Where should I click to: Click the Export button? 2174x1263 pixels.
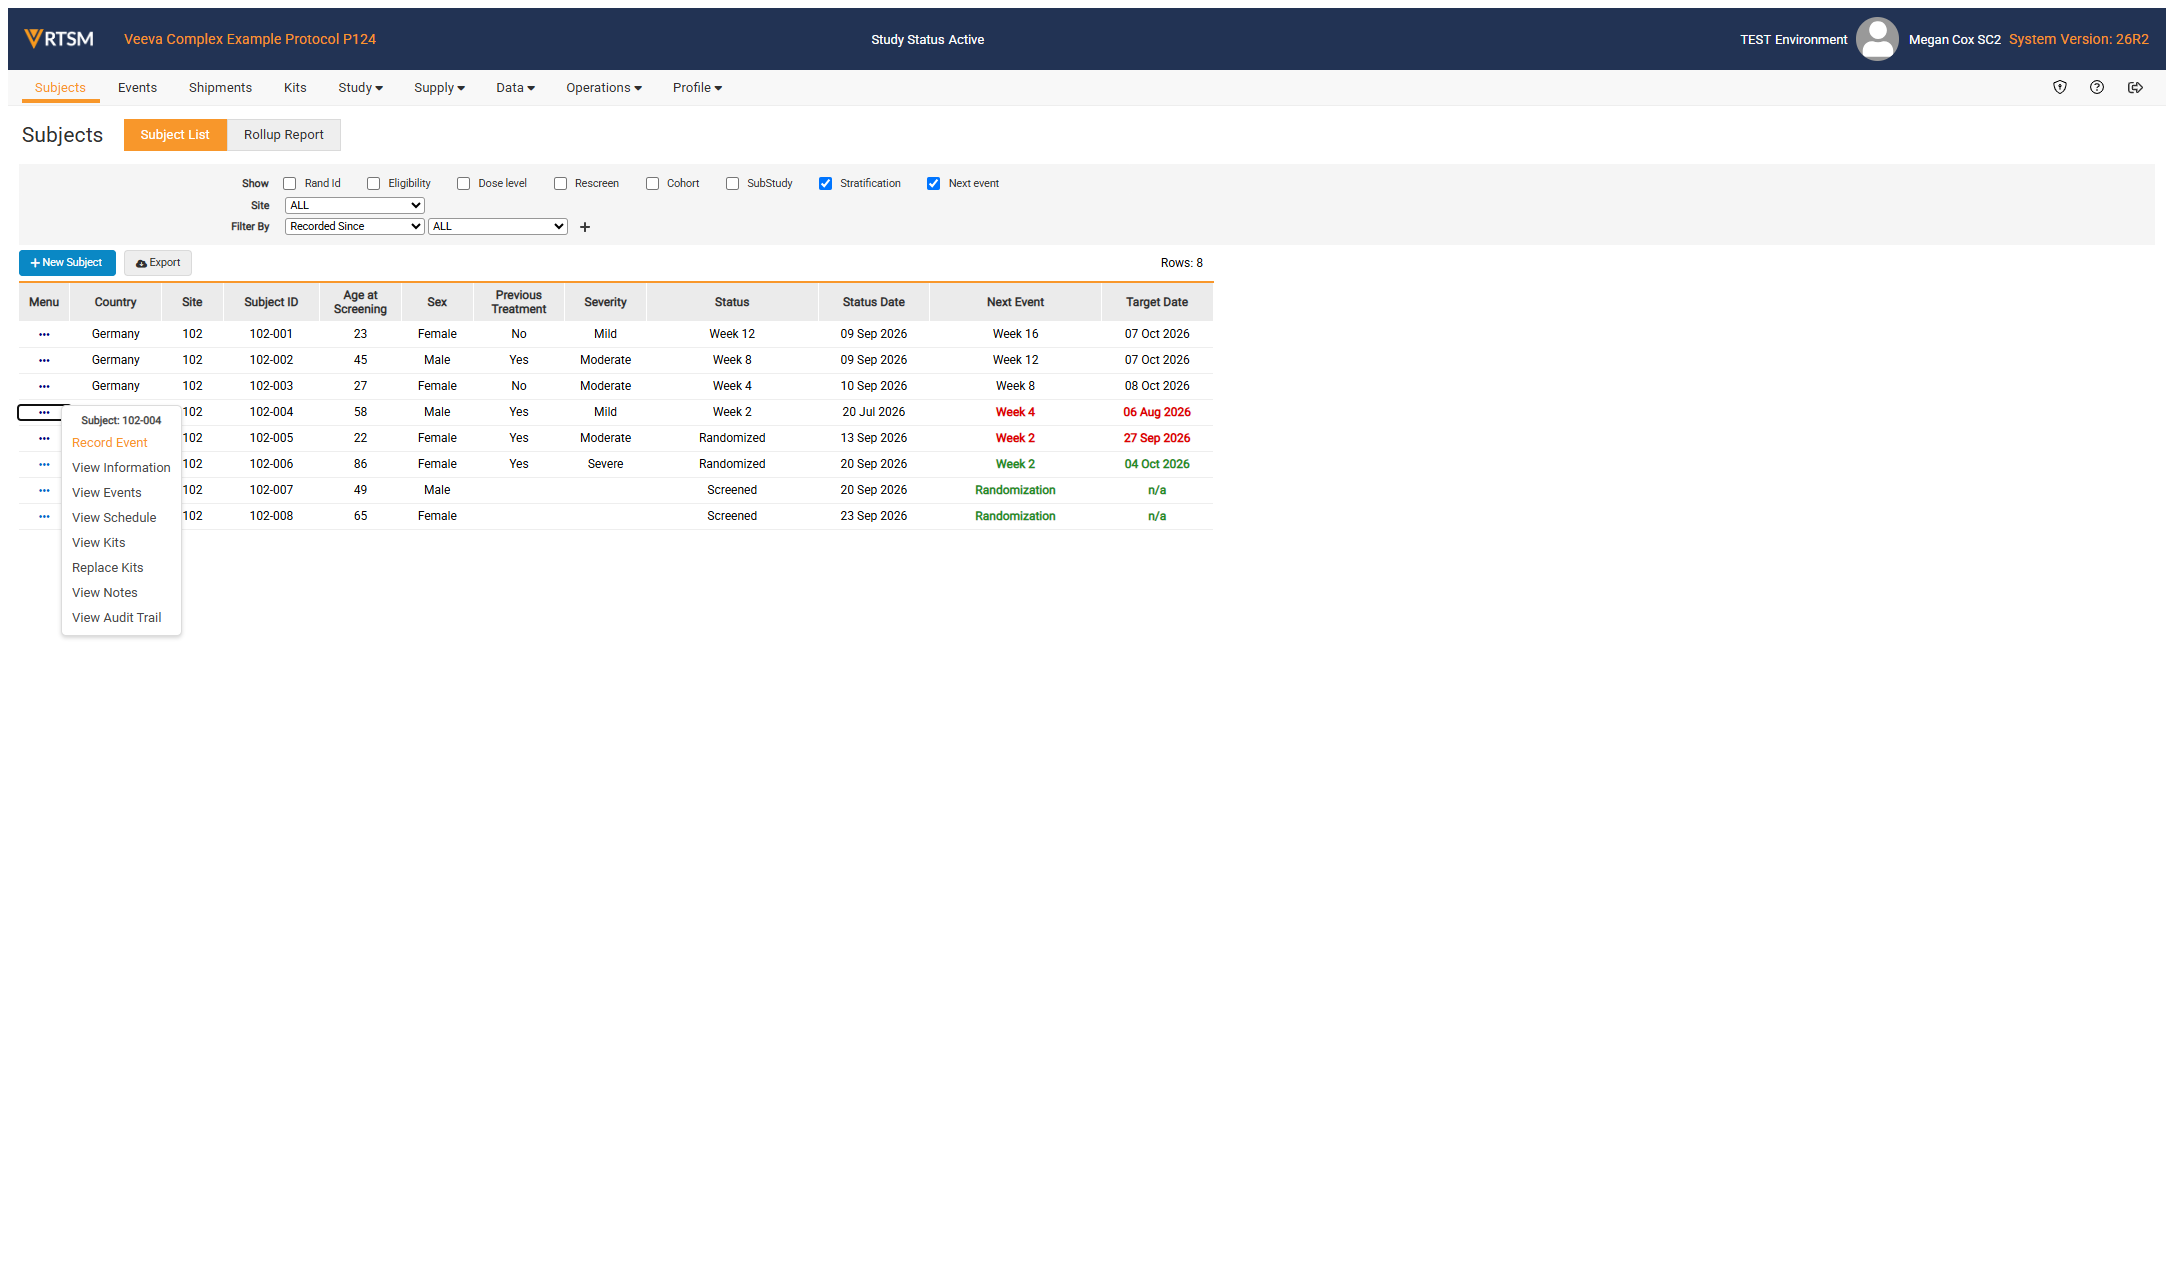pyautogui.click(x=158, y=263)
